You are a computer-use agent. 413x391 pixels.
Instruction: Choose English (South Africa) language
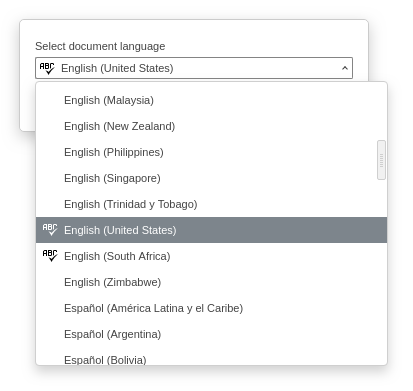pyautogui.click(x=211, y=256)
